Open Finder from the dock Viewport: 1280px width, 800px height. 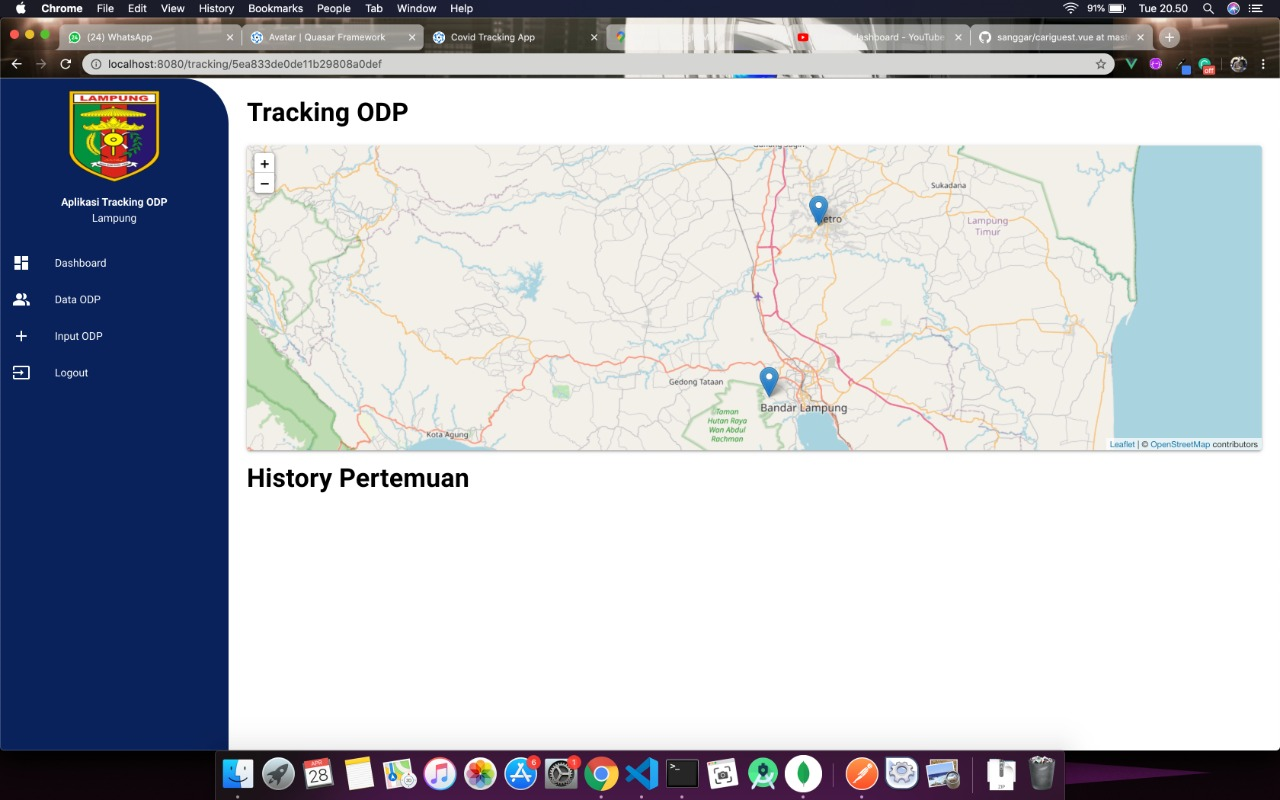(x=238, y=773)
